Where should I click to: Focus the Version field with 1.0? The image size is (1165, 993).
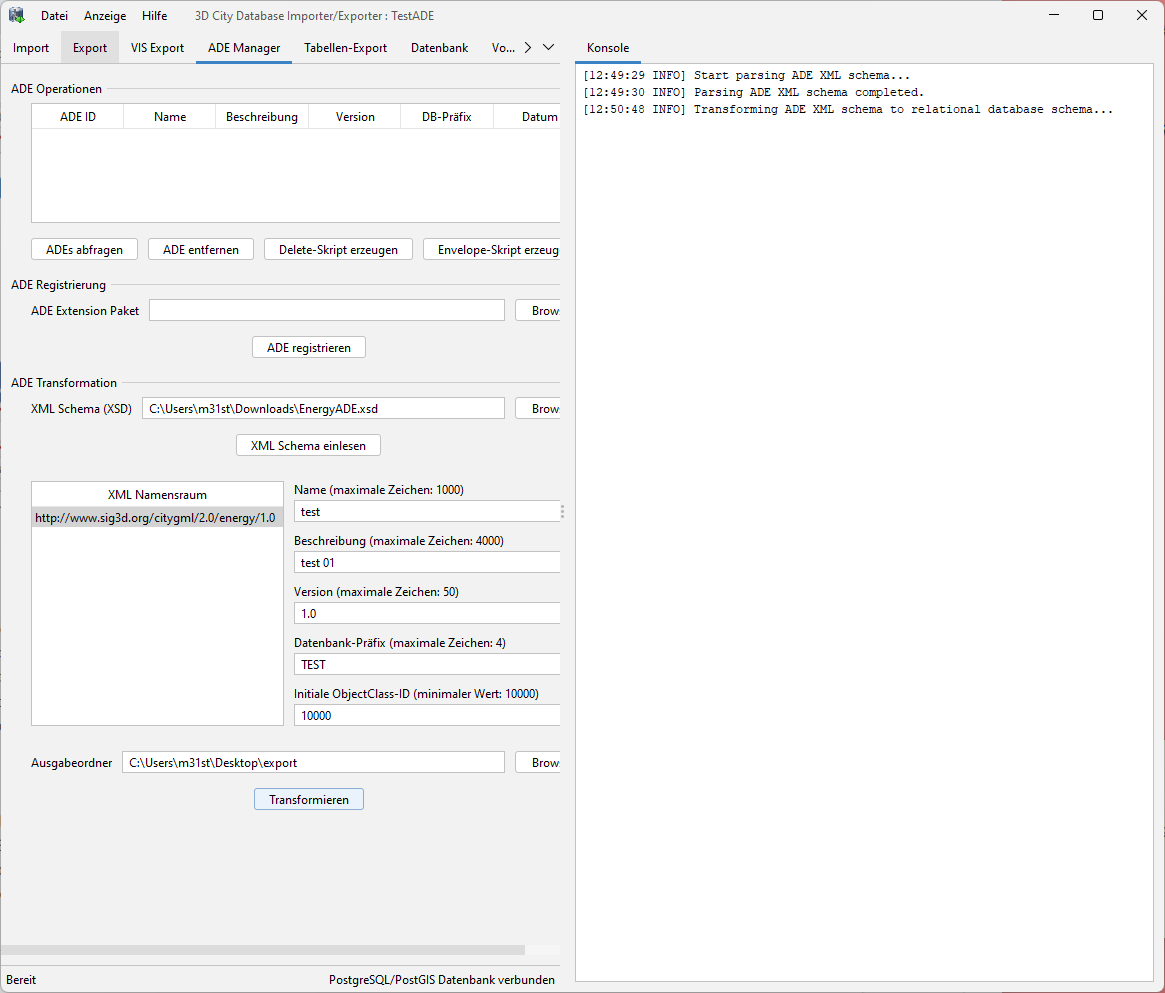(x=427, y=613)
